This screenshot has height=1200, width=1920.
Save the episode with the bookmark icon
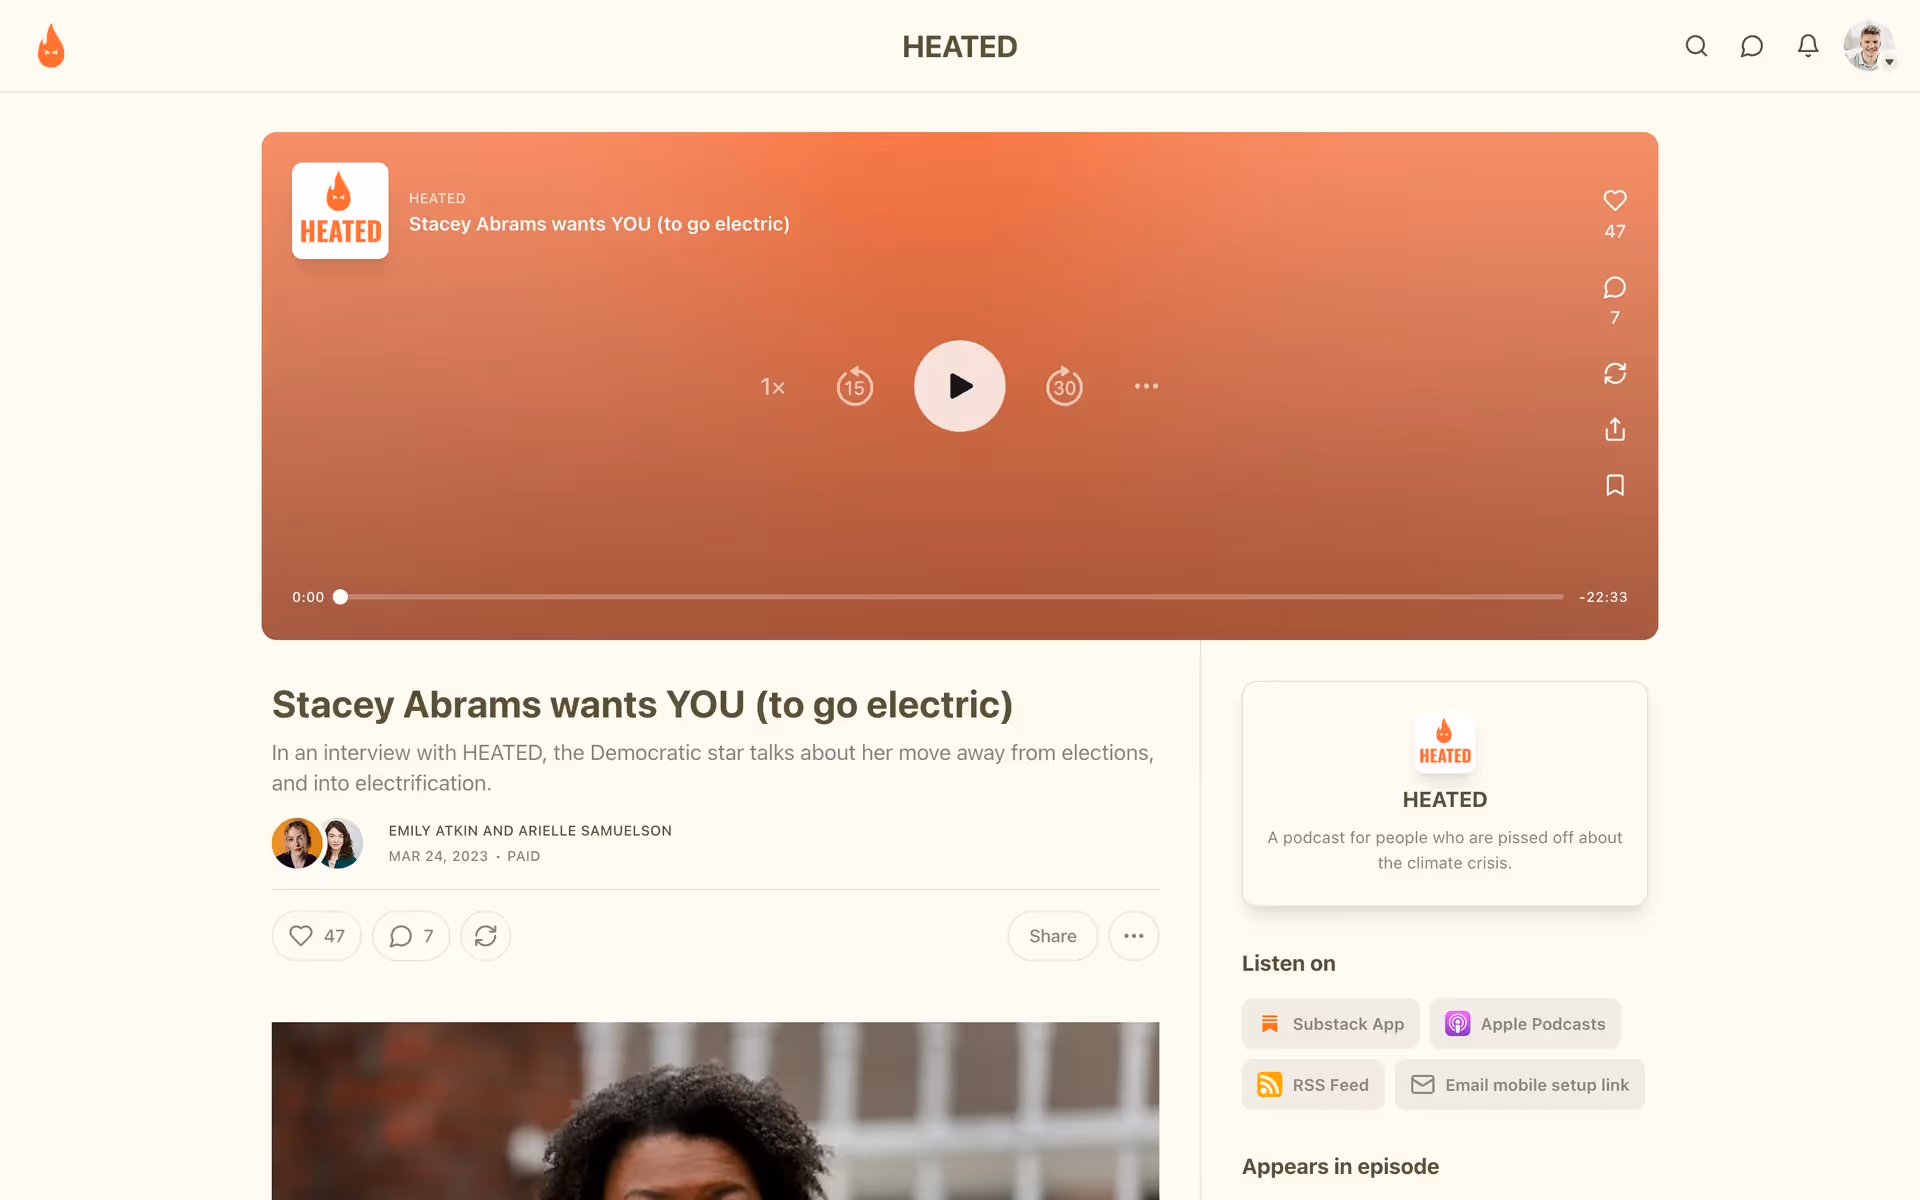(x=1614, y=485)
